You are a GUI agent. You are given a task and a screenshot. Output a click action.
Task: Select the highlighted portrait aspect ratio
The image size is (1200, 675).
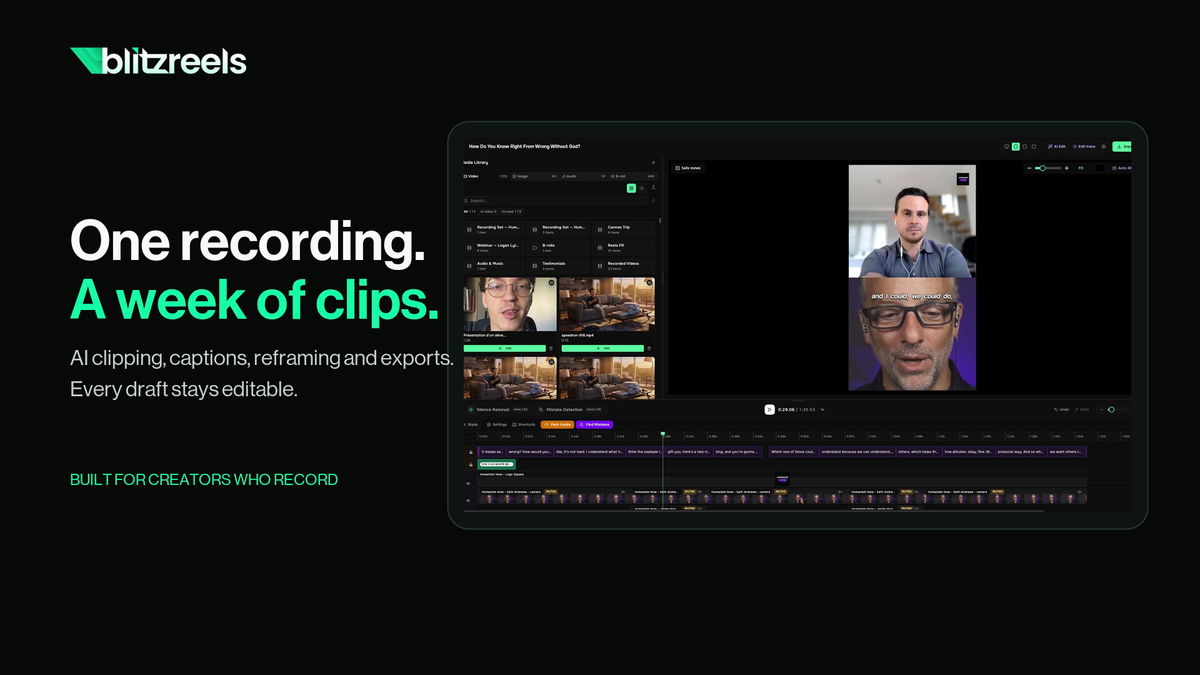(x=1015, y=146)
